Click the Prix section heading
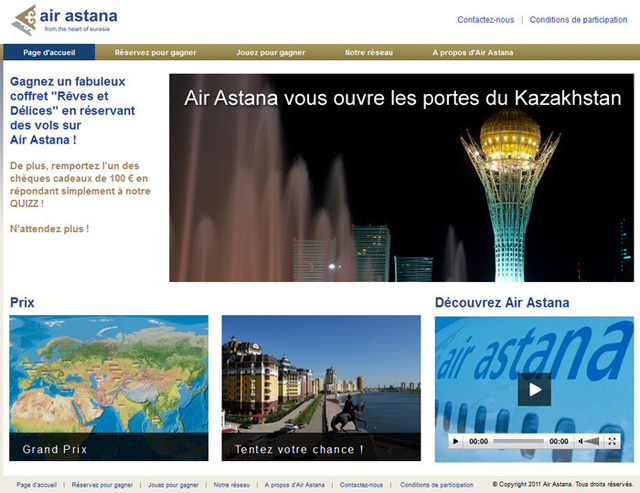Viewport: 640px width, 493px height. click(x=22, y=303)
